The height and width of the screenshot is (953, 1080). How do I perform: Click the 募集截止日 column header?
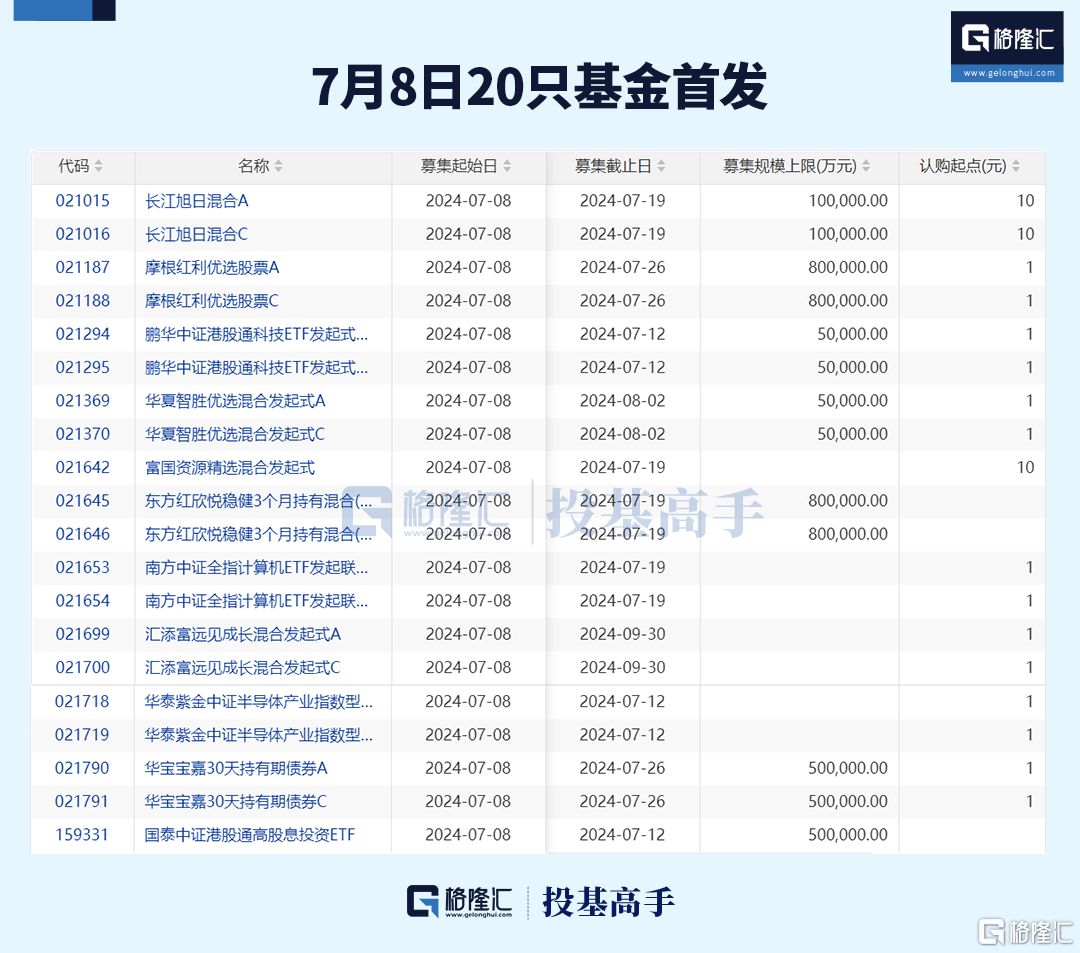[x=623, y=167]
